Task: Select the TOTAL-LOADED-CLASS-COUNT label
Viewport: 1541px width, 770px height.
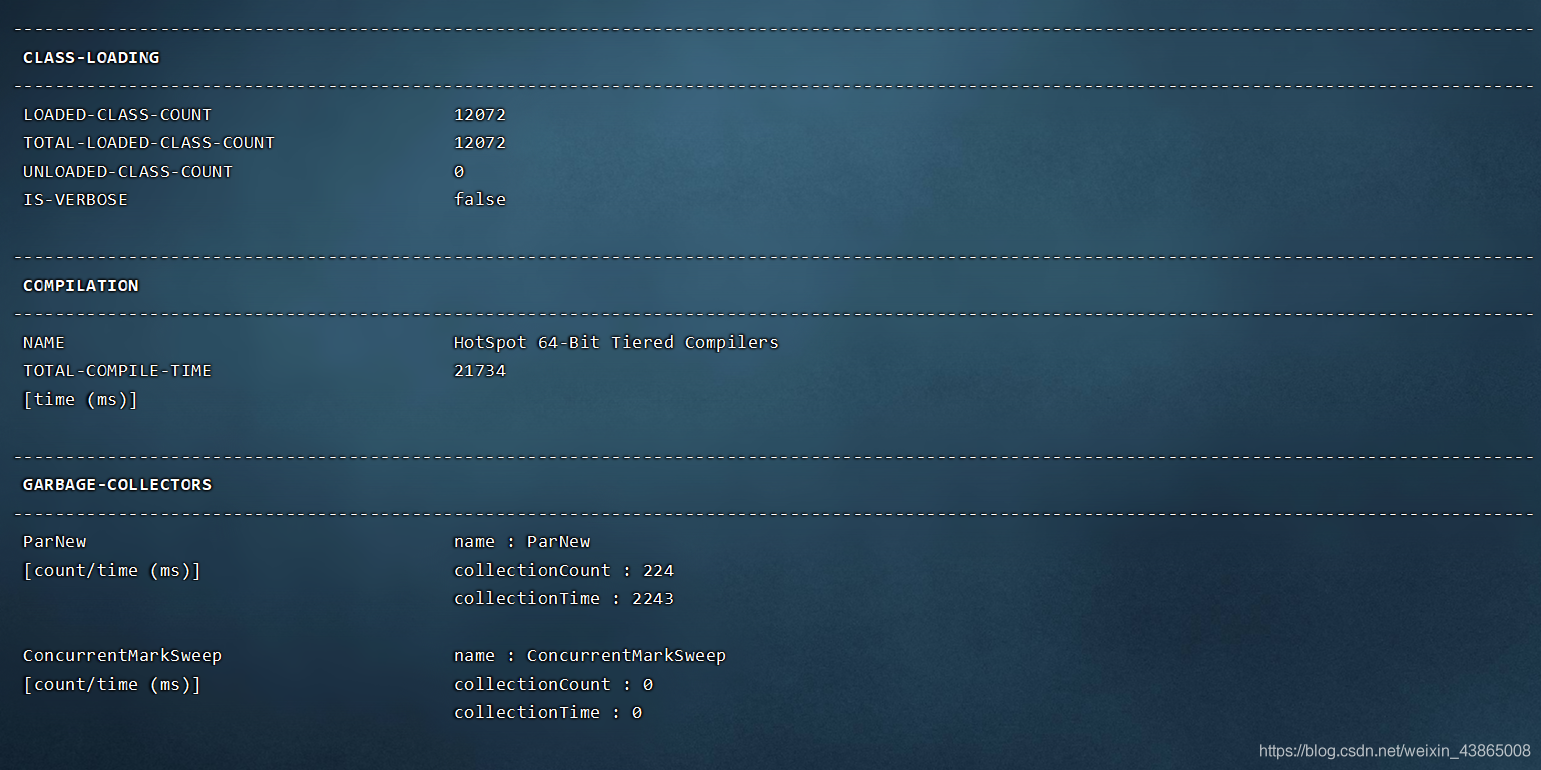Action: [x=149, y=143]
